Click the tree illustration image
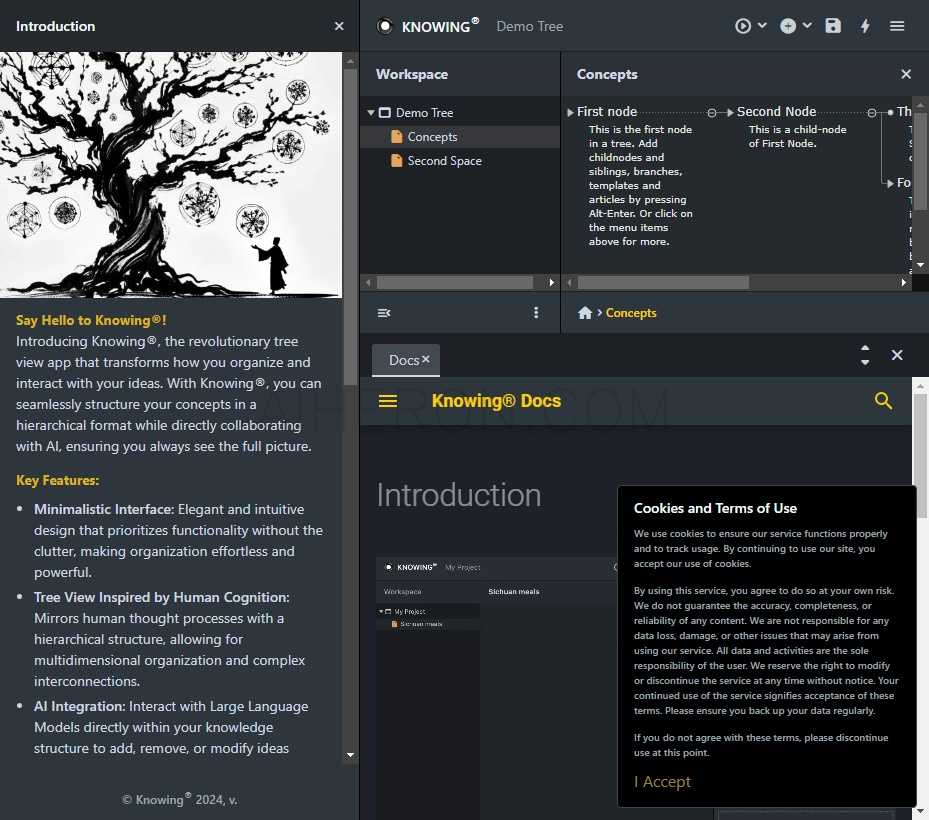This screenshot has width=929, height=820. (x=171, y=175)
